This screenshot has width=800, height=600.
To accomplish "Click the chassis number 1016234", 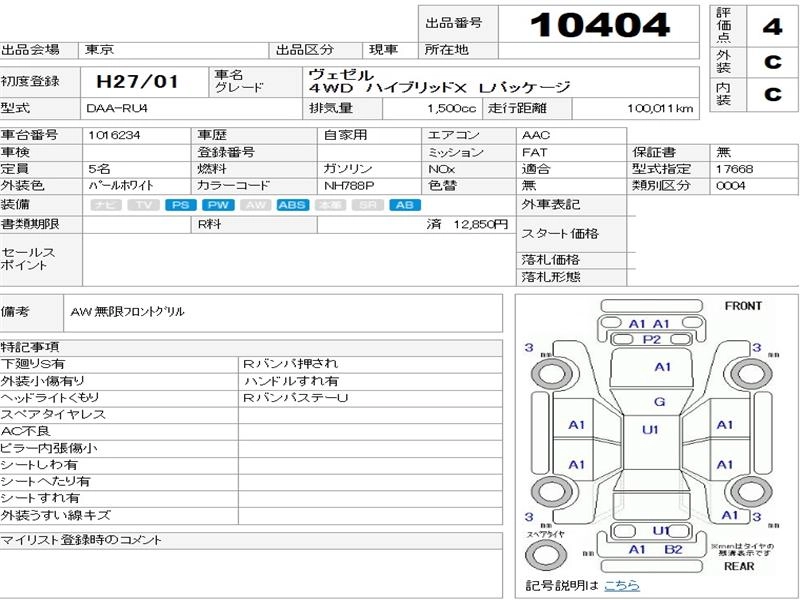I will pyautogui.click(x=114, y=135).
